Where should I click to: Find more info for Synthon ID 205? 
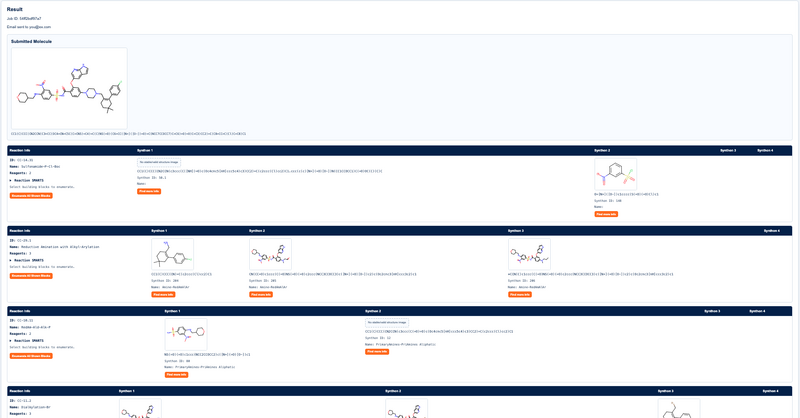tap(261, 294)
